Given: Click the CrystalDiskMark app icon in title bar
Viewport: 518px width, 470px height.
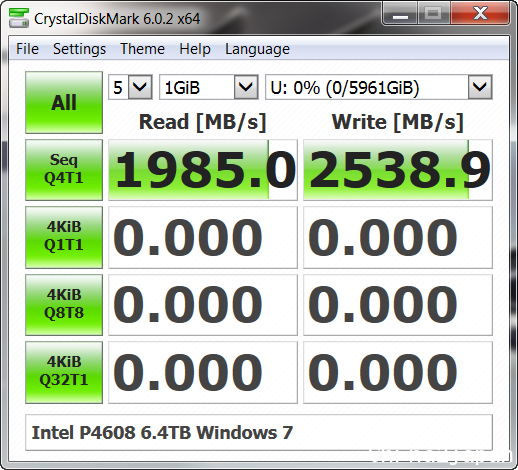Looking at the screenshot, I should click(19, 18).
